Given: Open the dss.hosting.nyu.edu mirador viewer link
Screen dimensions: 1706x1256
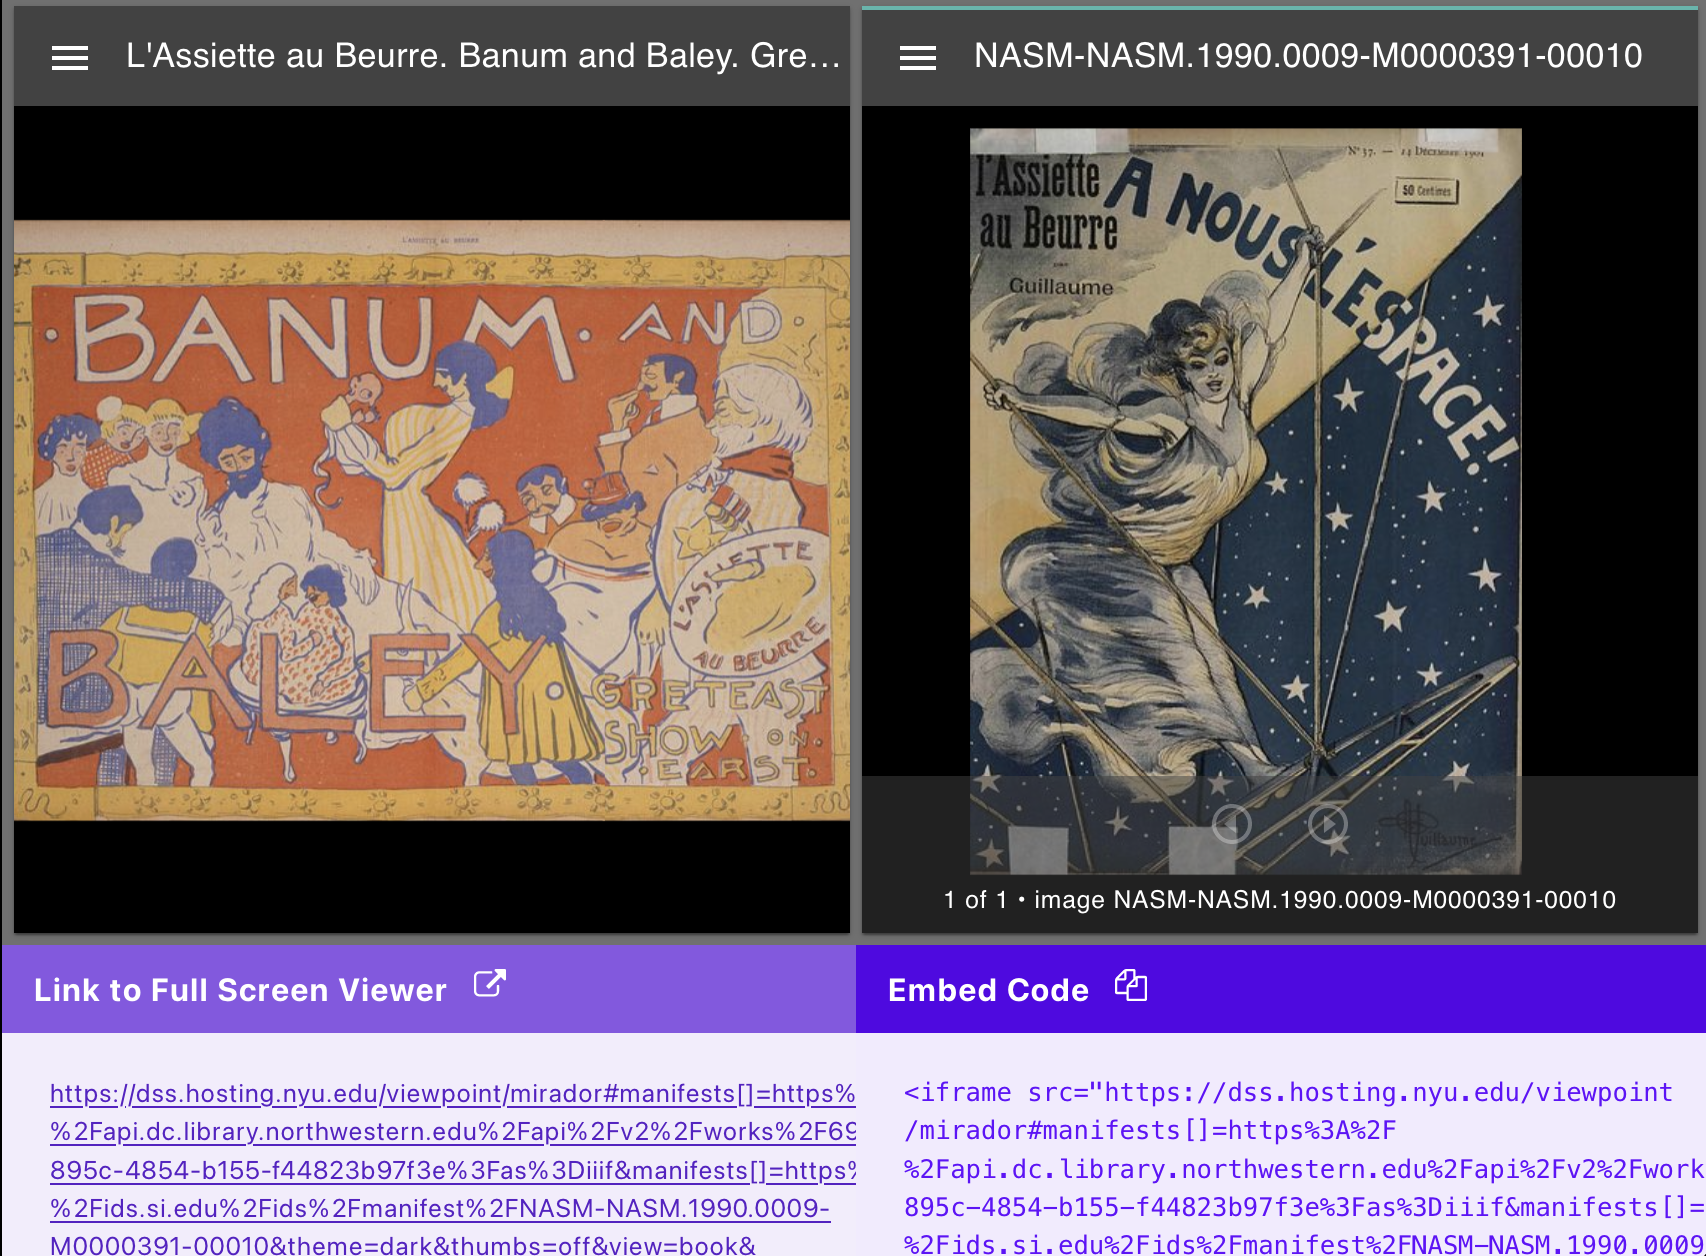Looking at the screenshot, I should click(x=452, y=1169).
